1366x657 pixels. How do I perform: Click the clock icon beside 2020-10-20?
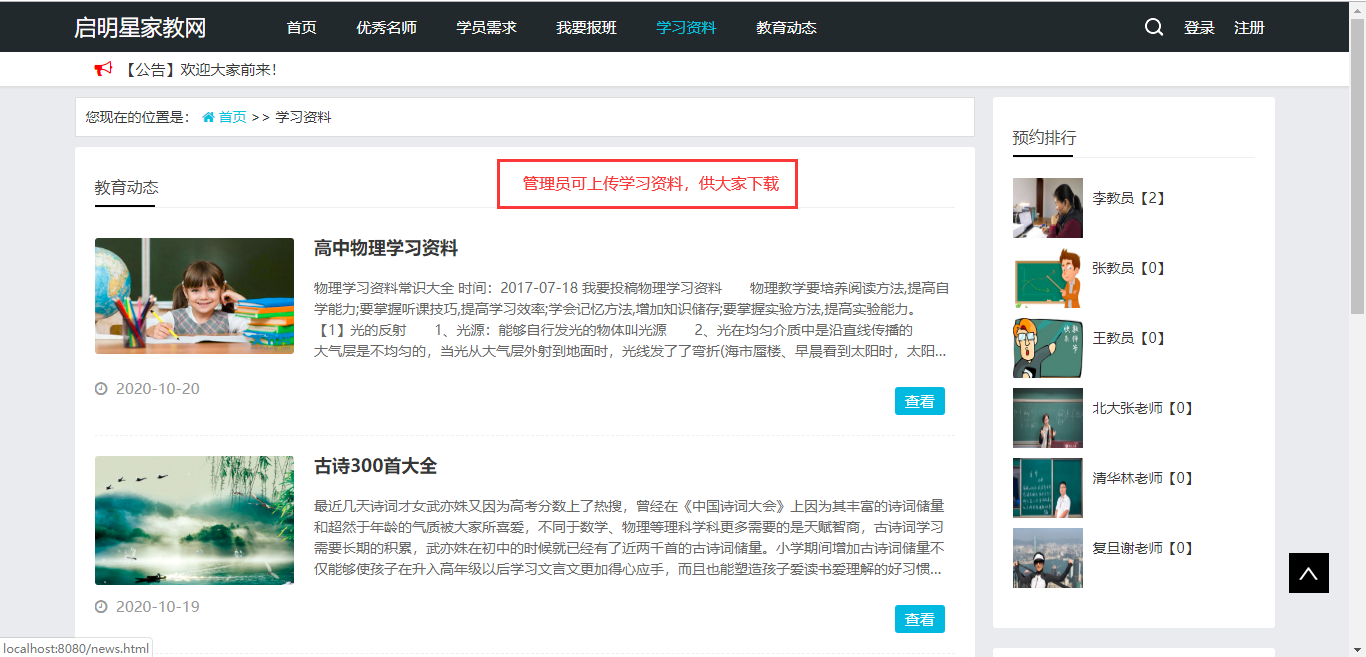point(101,389)
